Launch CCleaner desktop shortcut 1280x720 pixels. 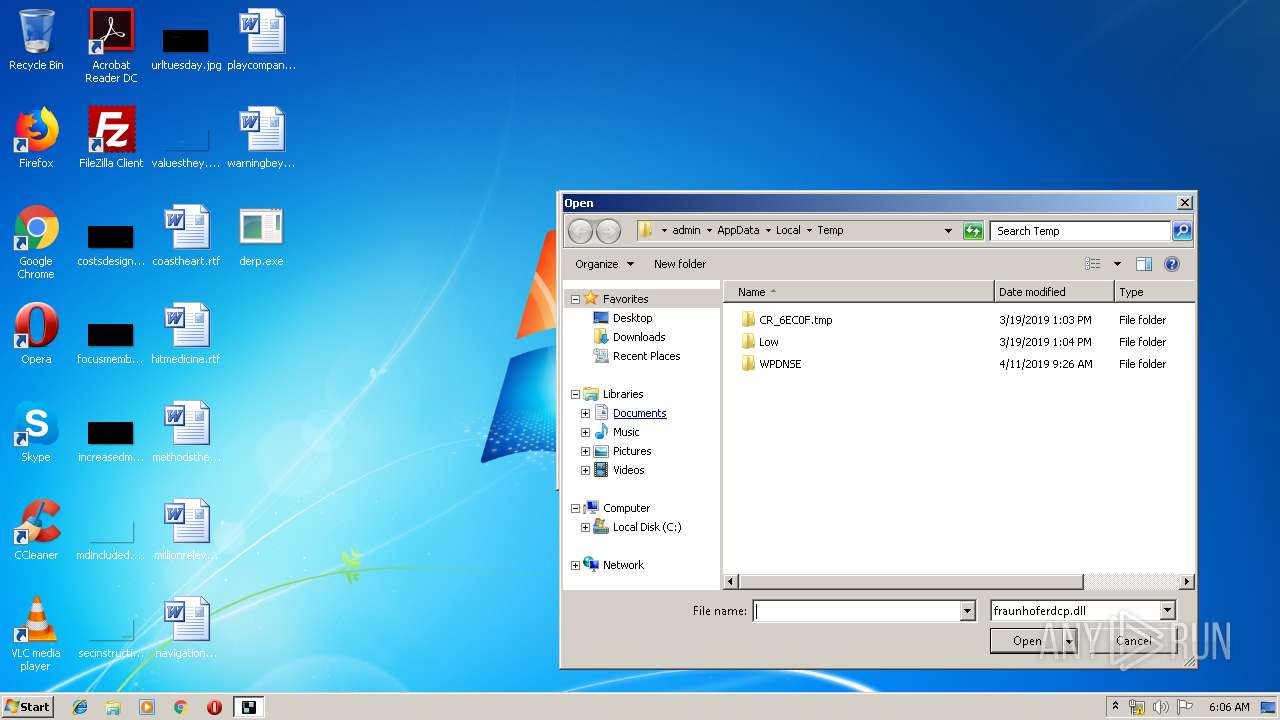click(x=36, y=530)
